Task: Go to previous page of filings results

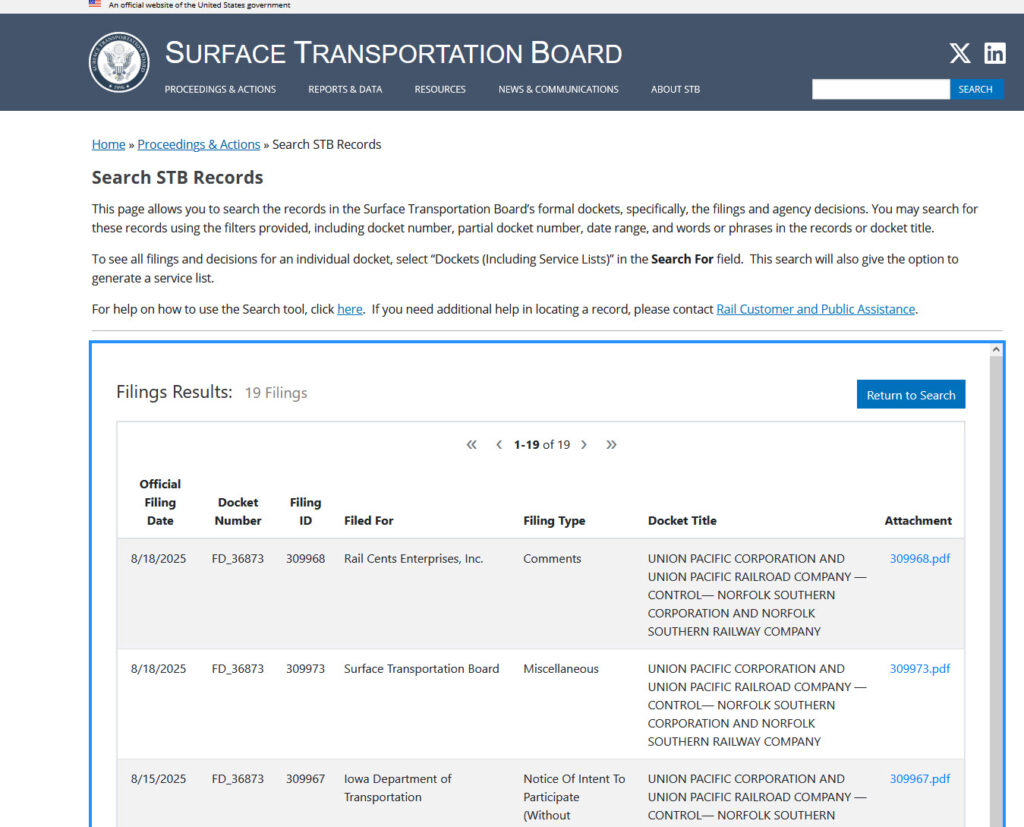Action: [499, 445]
